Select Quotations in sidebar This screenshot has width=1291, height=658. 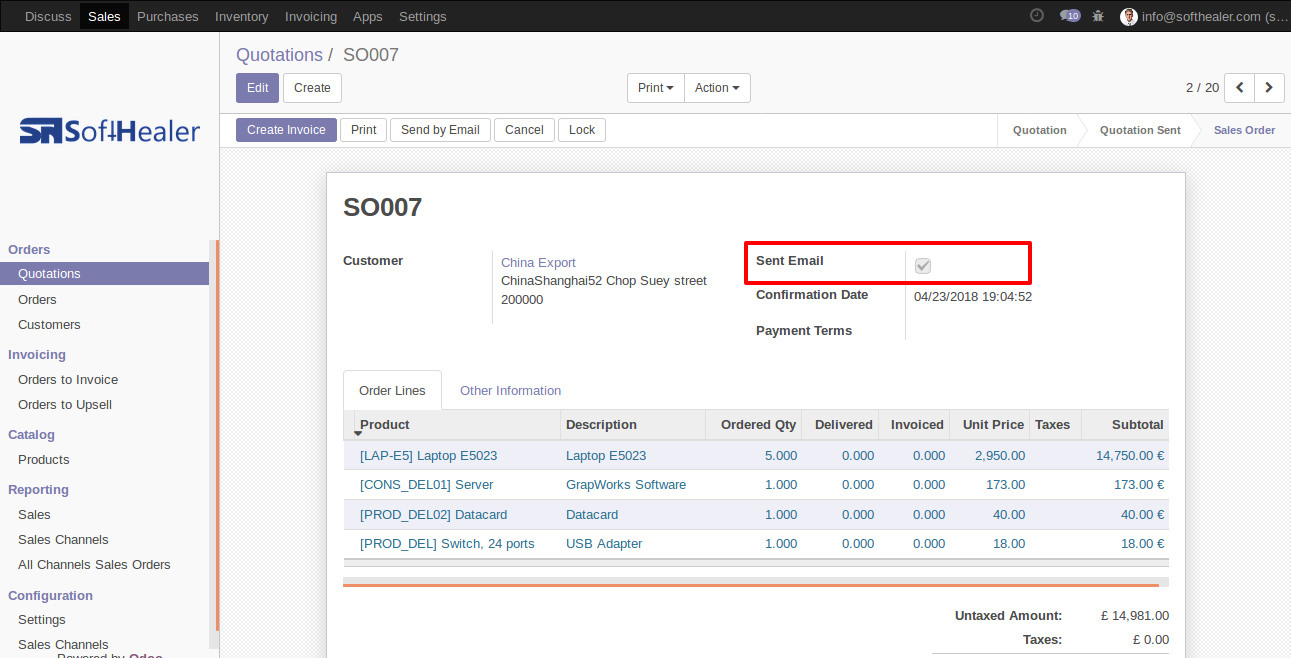(x=104, y=274)
